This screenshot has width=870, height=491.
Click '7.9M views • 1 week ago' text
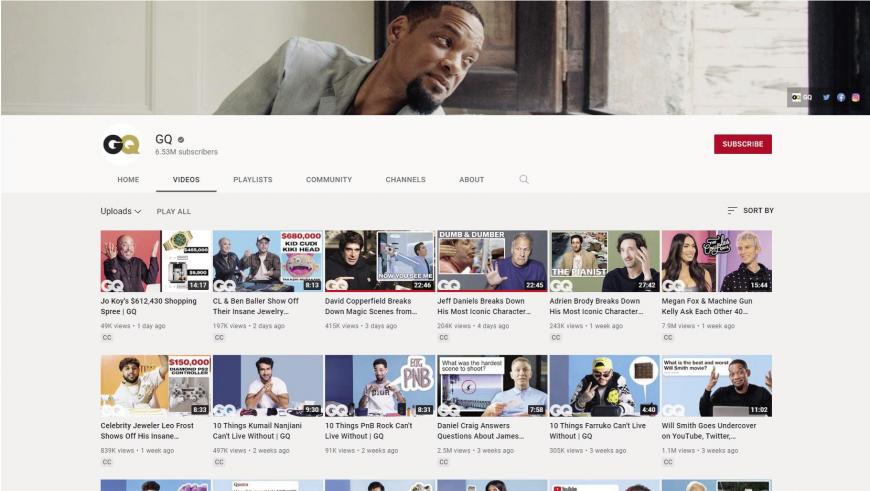click(x=698, y=326)
